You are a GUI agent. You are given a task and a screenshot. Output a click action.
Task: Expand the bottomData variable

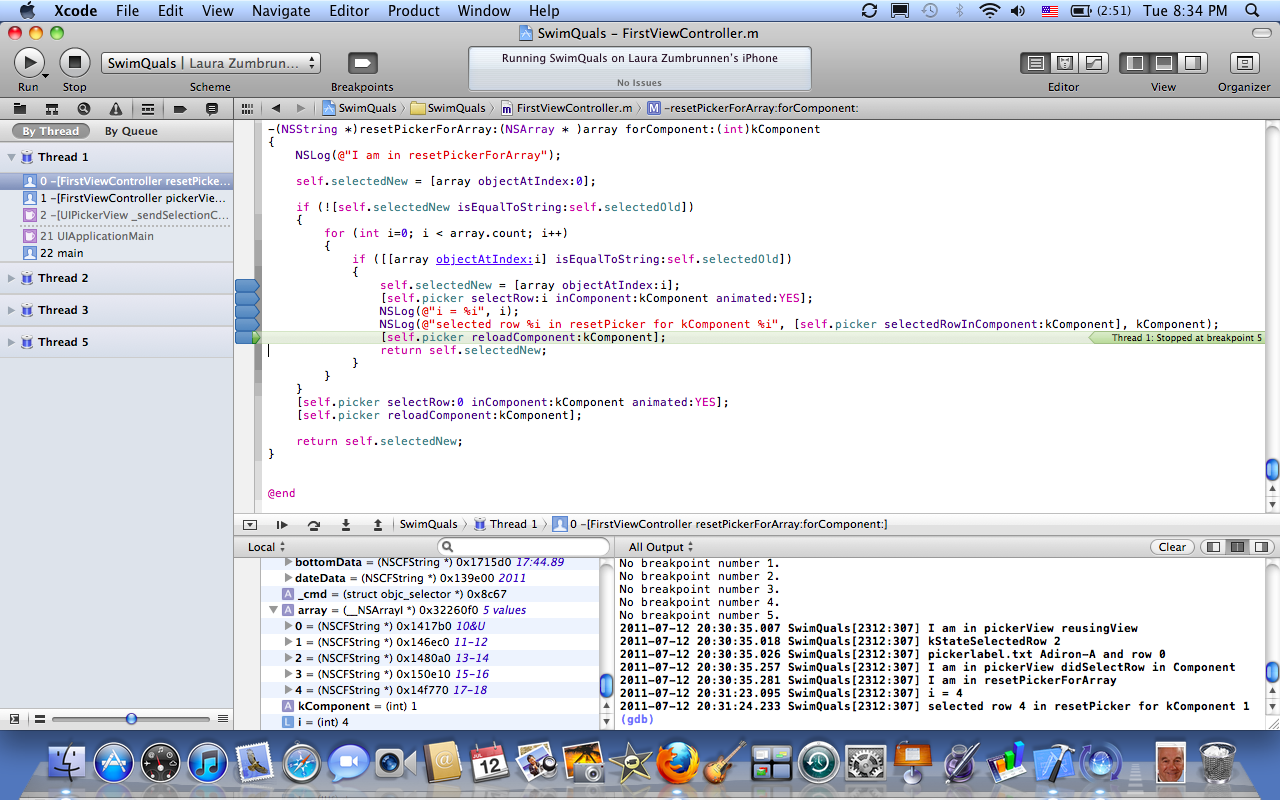pos(288,562)
